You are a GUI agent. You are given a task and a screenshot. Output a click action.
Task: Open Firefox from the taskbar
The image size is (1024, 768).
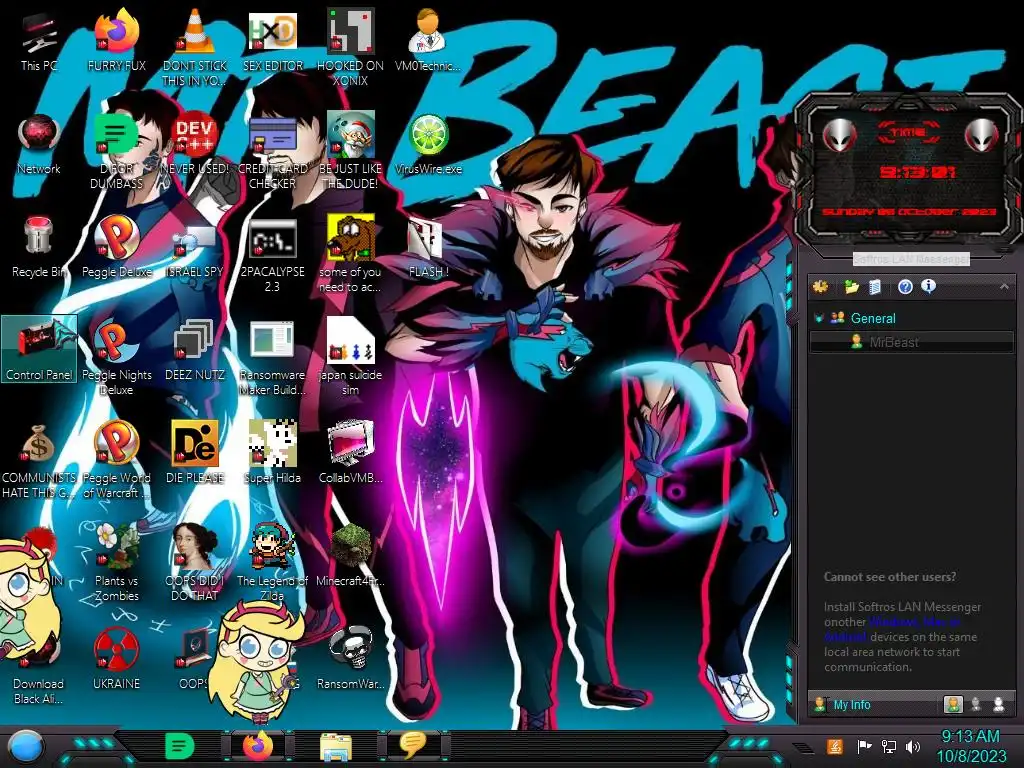click(258, 746)
